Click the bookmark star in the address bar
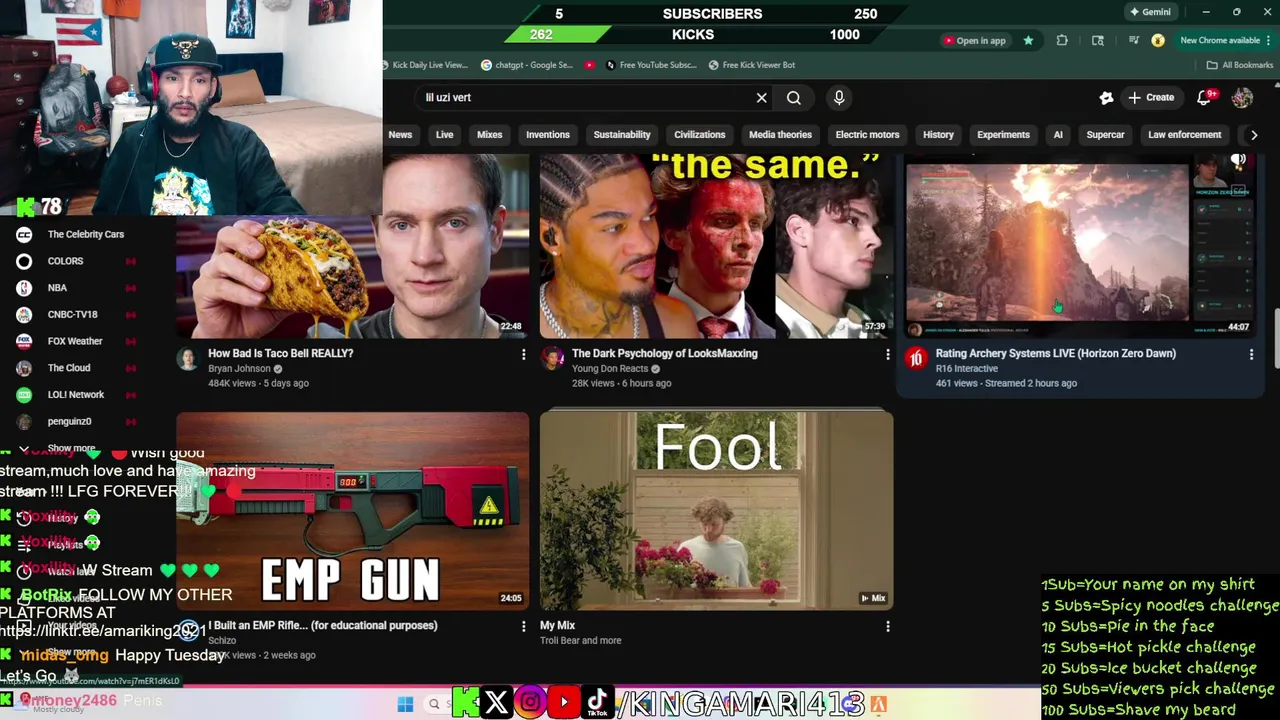1280x720 pixels. (1028, 40)
